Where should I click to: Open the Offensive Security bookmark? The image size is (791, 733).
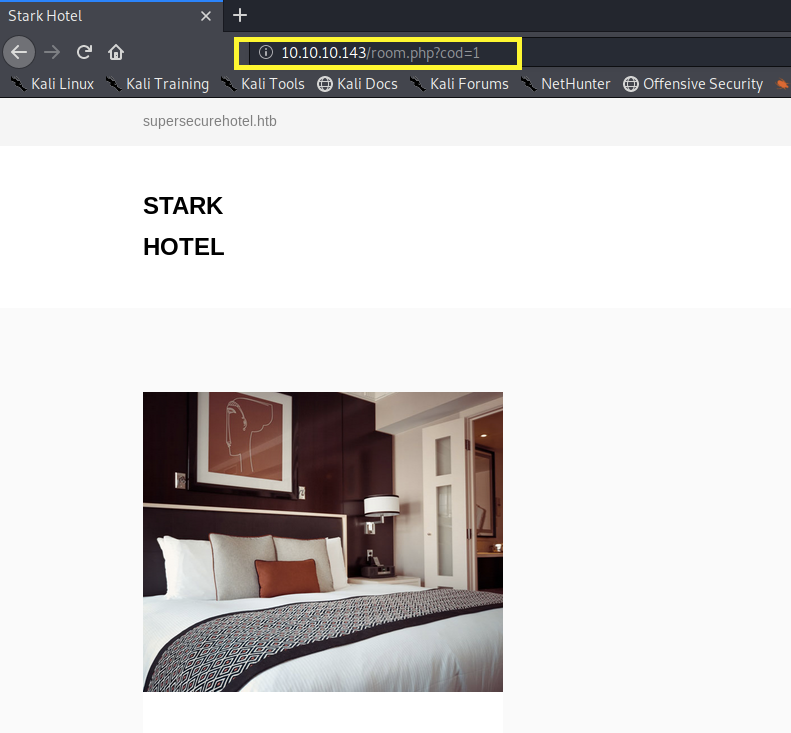pyautogui.click(x=693, y=84)
